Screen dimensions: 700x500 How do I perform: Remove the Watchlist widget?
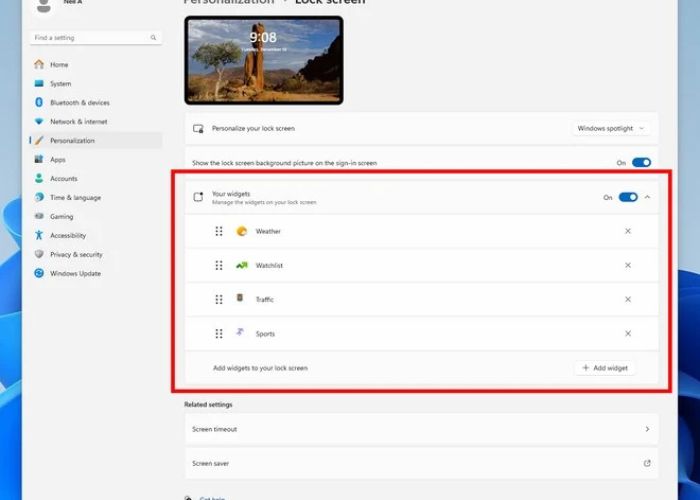coord(628,265)
